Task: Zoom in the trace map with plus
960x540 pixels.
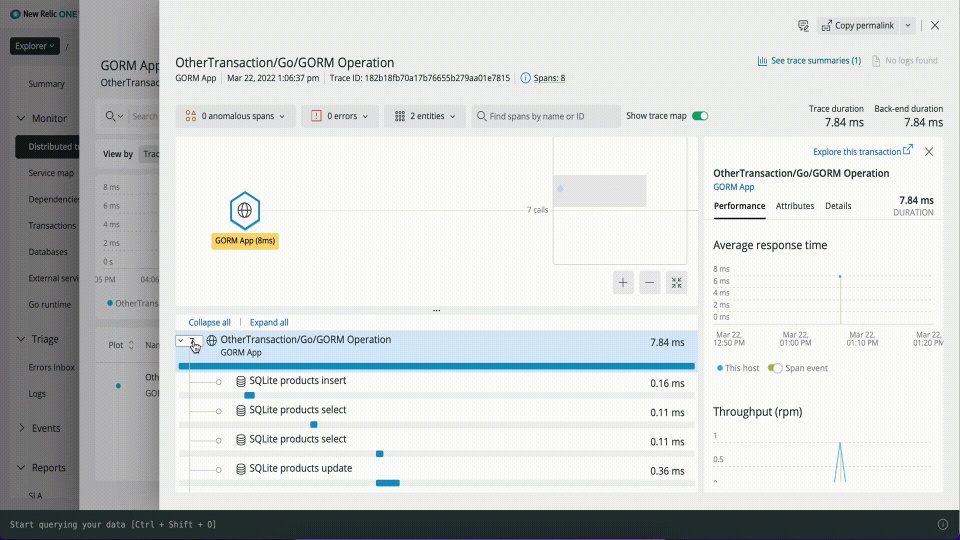Action: tap(623, 282)
